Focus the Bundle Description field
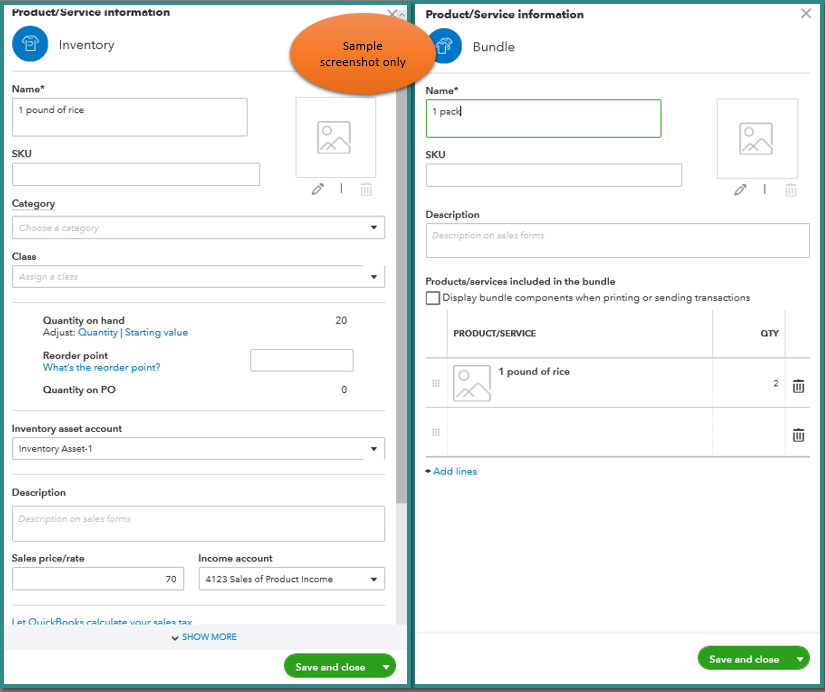 coord(617,240)
